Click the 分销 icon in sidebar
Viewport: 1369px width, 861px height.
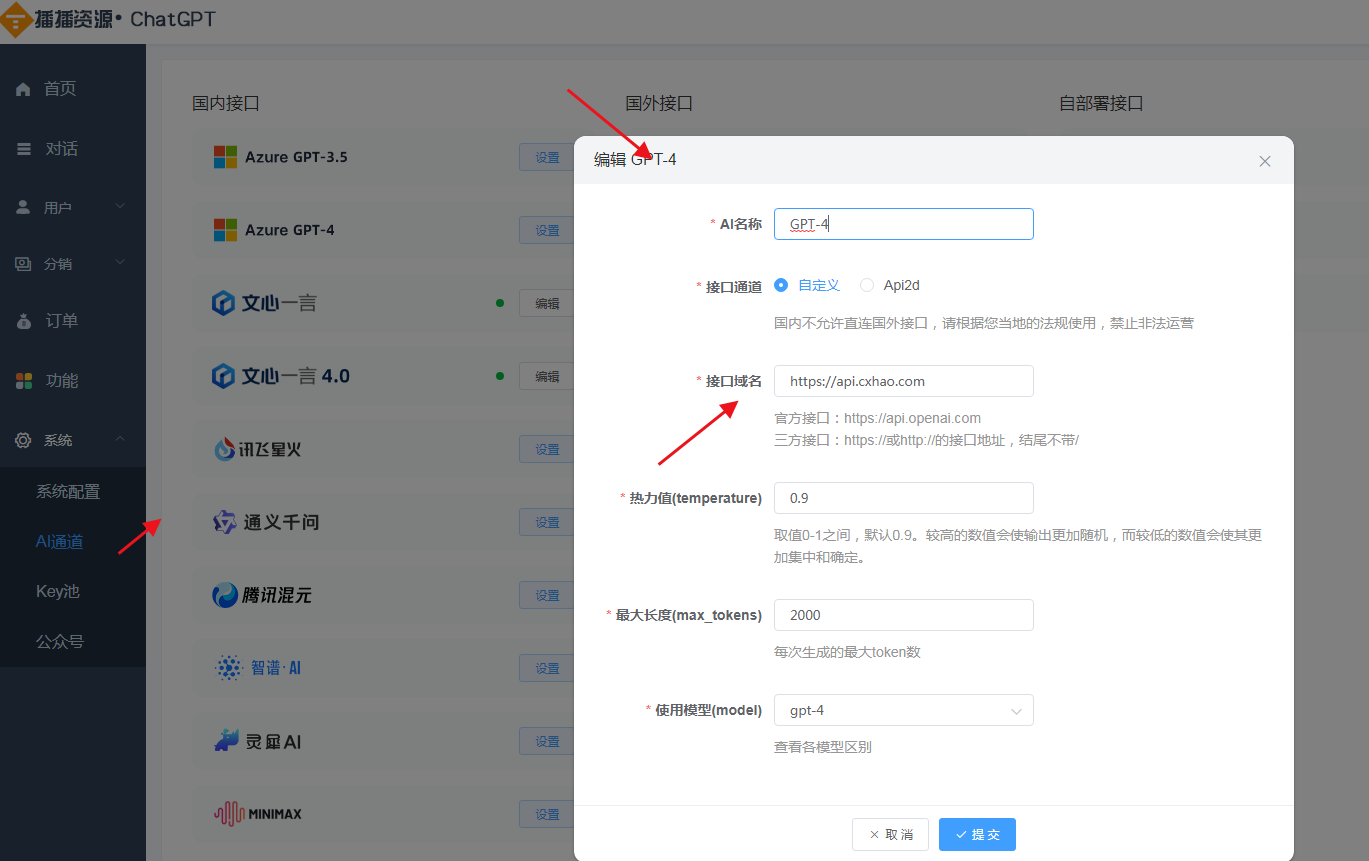point(23,264)
